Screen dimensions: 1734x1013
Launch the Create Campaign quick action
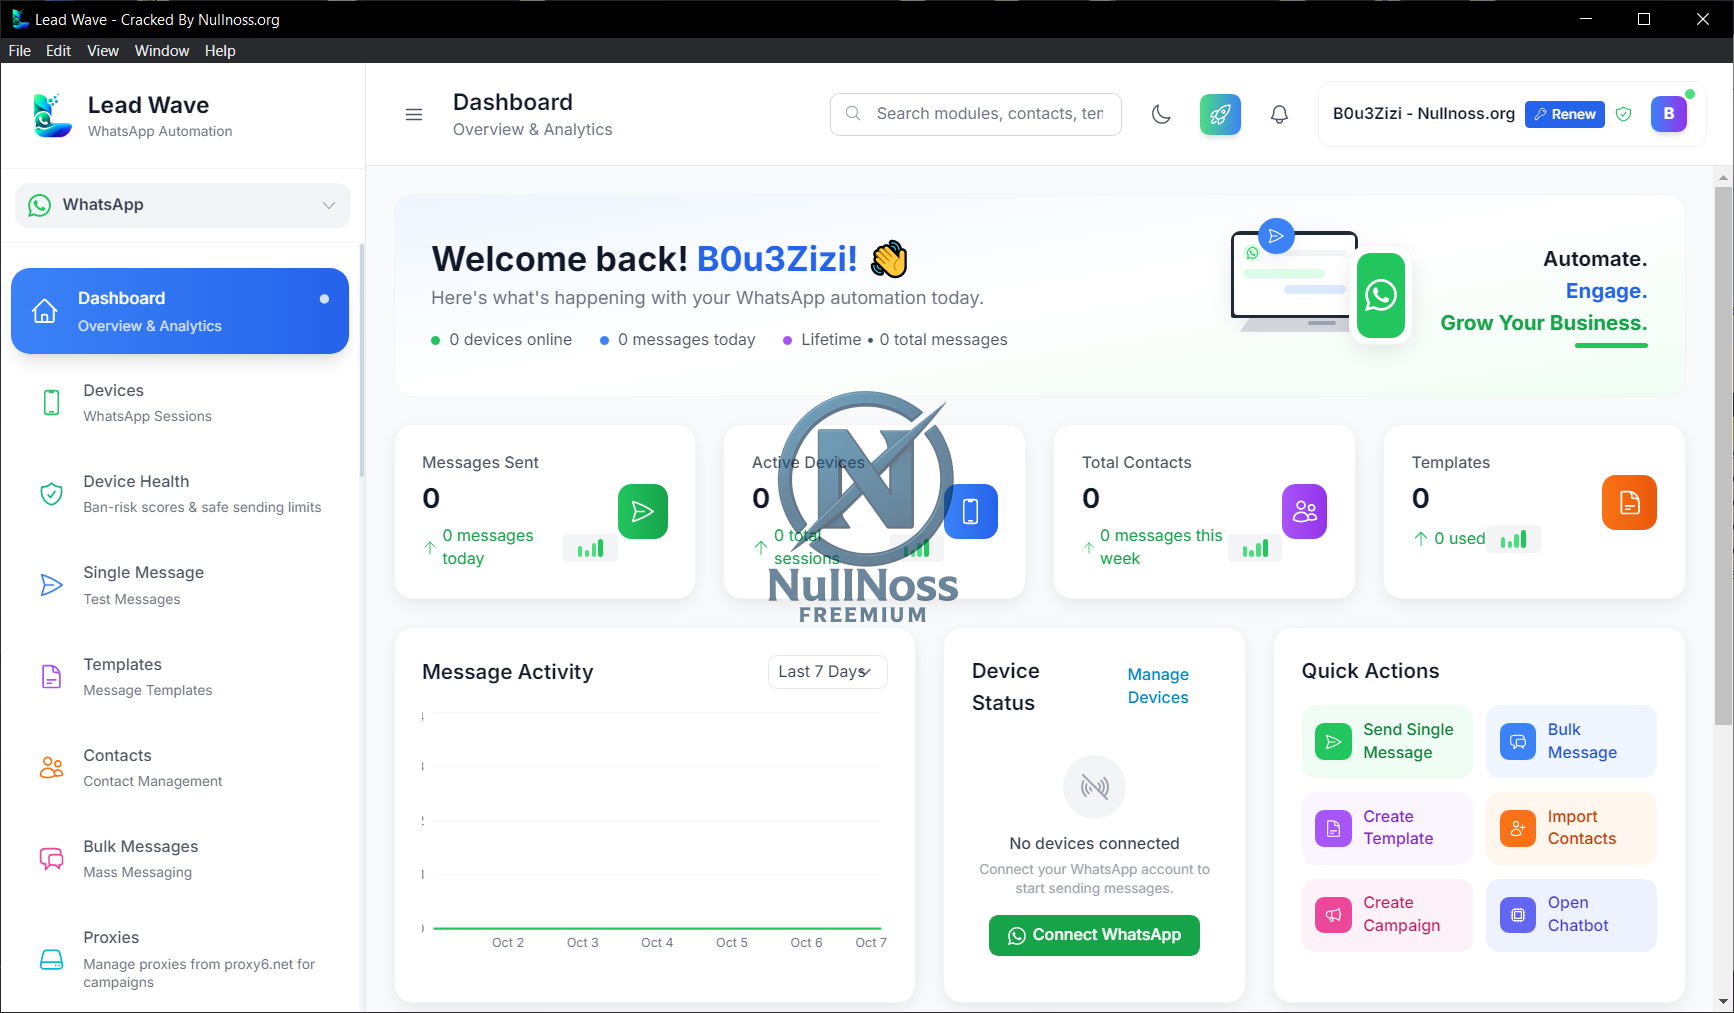coord(1387,915)
